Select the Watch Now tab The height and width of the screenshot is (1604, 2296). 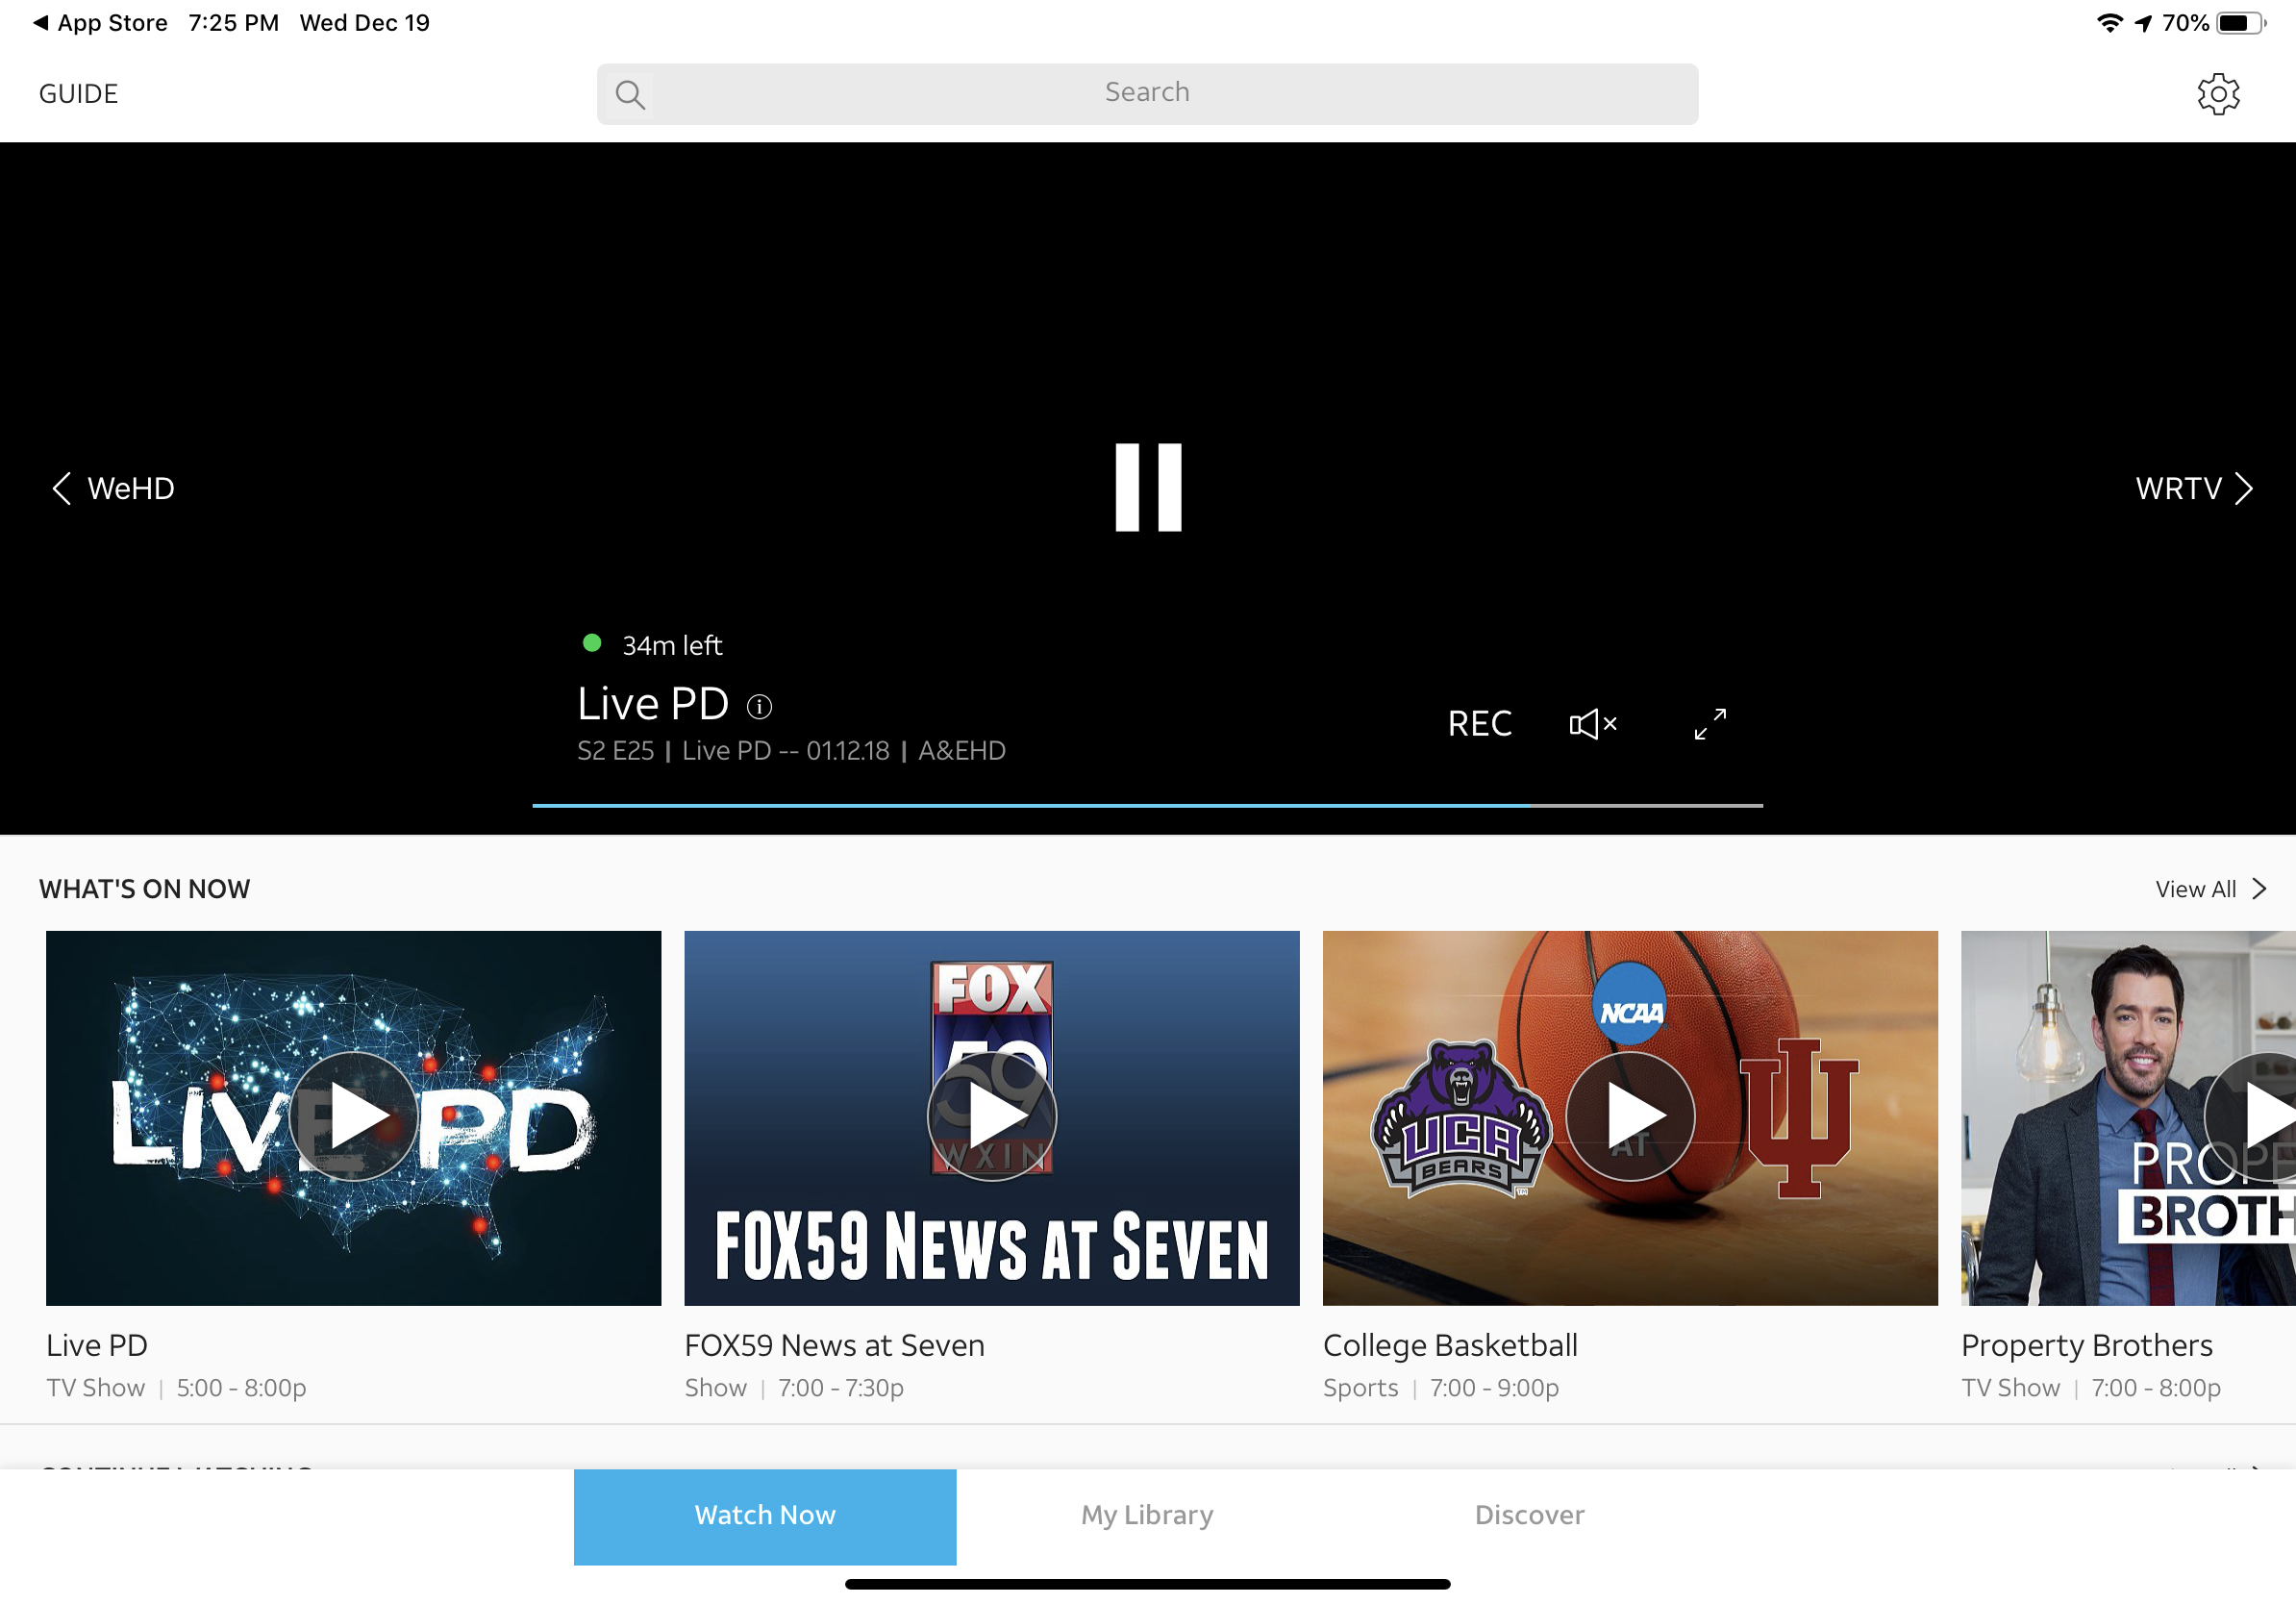tap(765, 1514)
